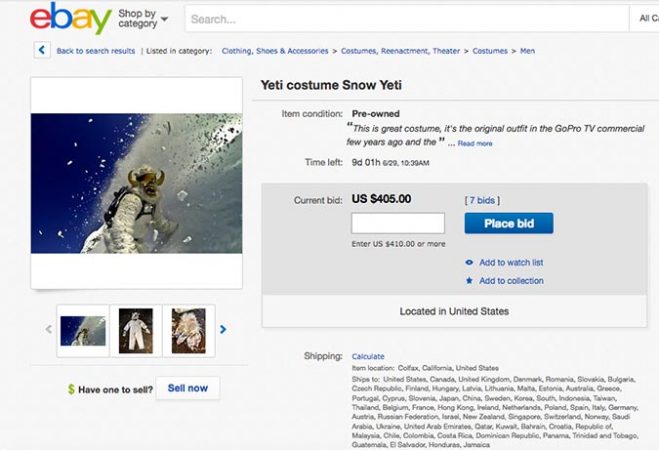
Task: Select the white yeti suit thumbnail
Action: (x=135, y=329)
